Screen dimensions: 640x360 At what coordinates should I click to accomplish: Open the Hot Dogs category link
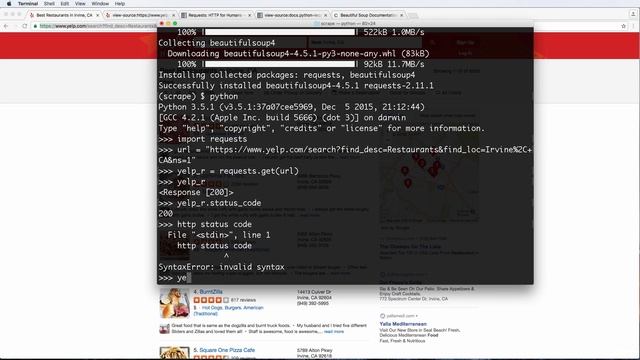pos(211,308)
